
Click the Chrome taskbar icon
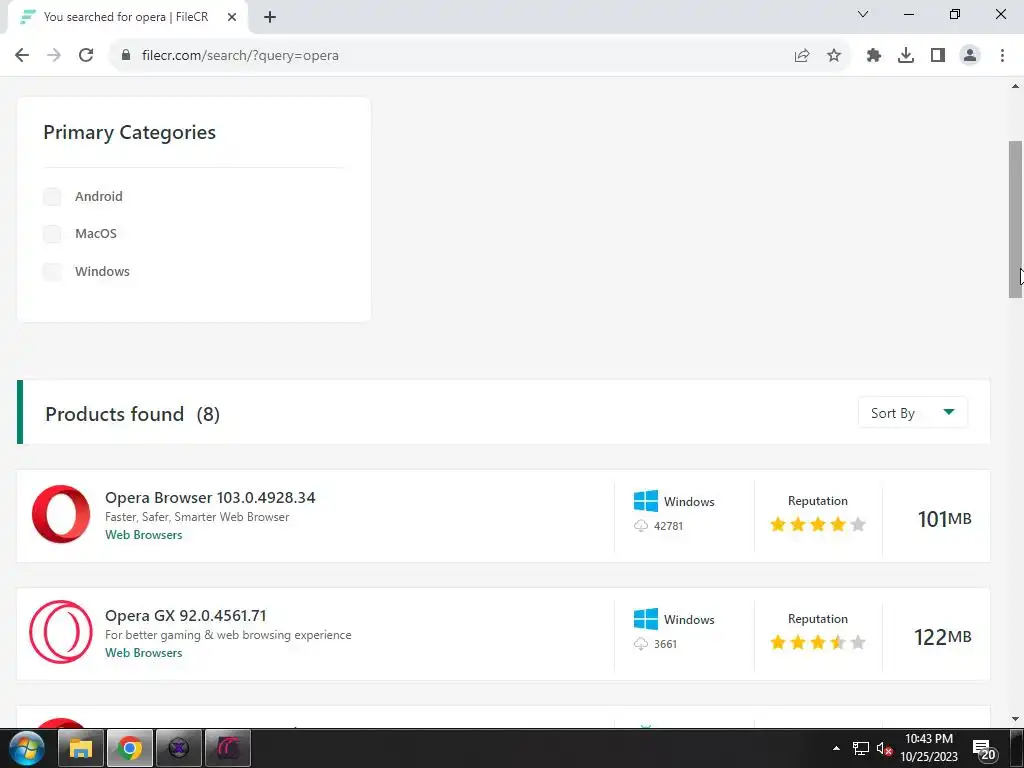pos(129,748)
